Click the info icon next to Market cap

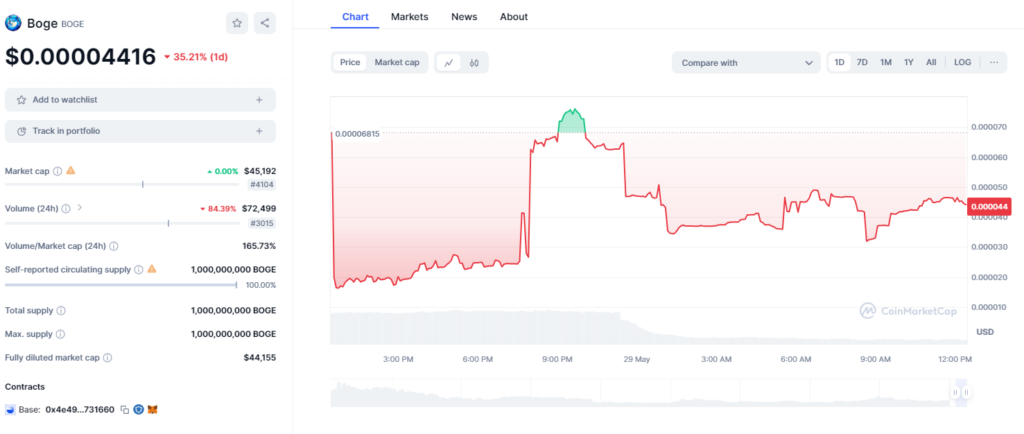point(57,171)
